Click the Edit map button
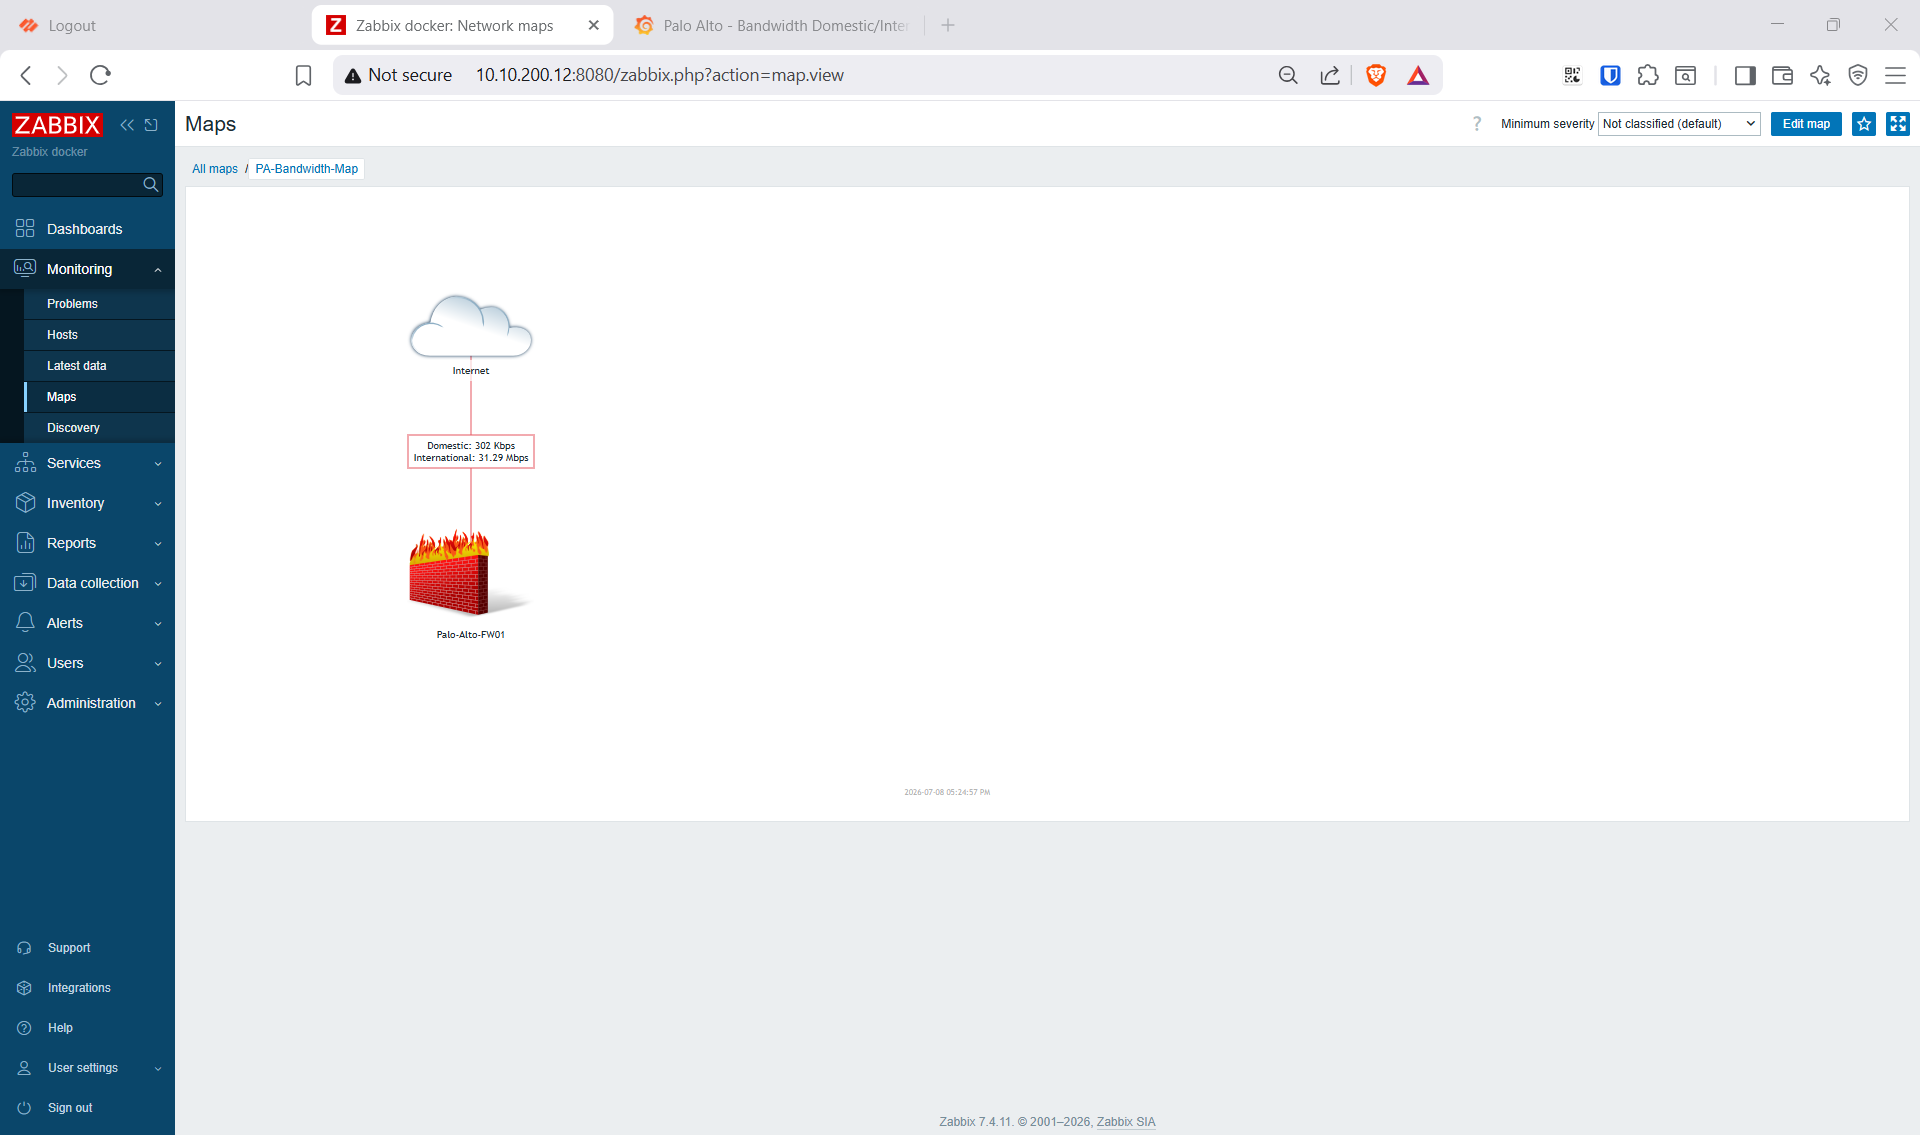 coord(1806,124)
